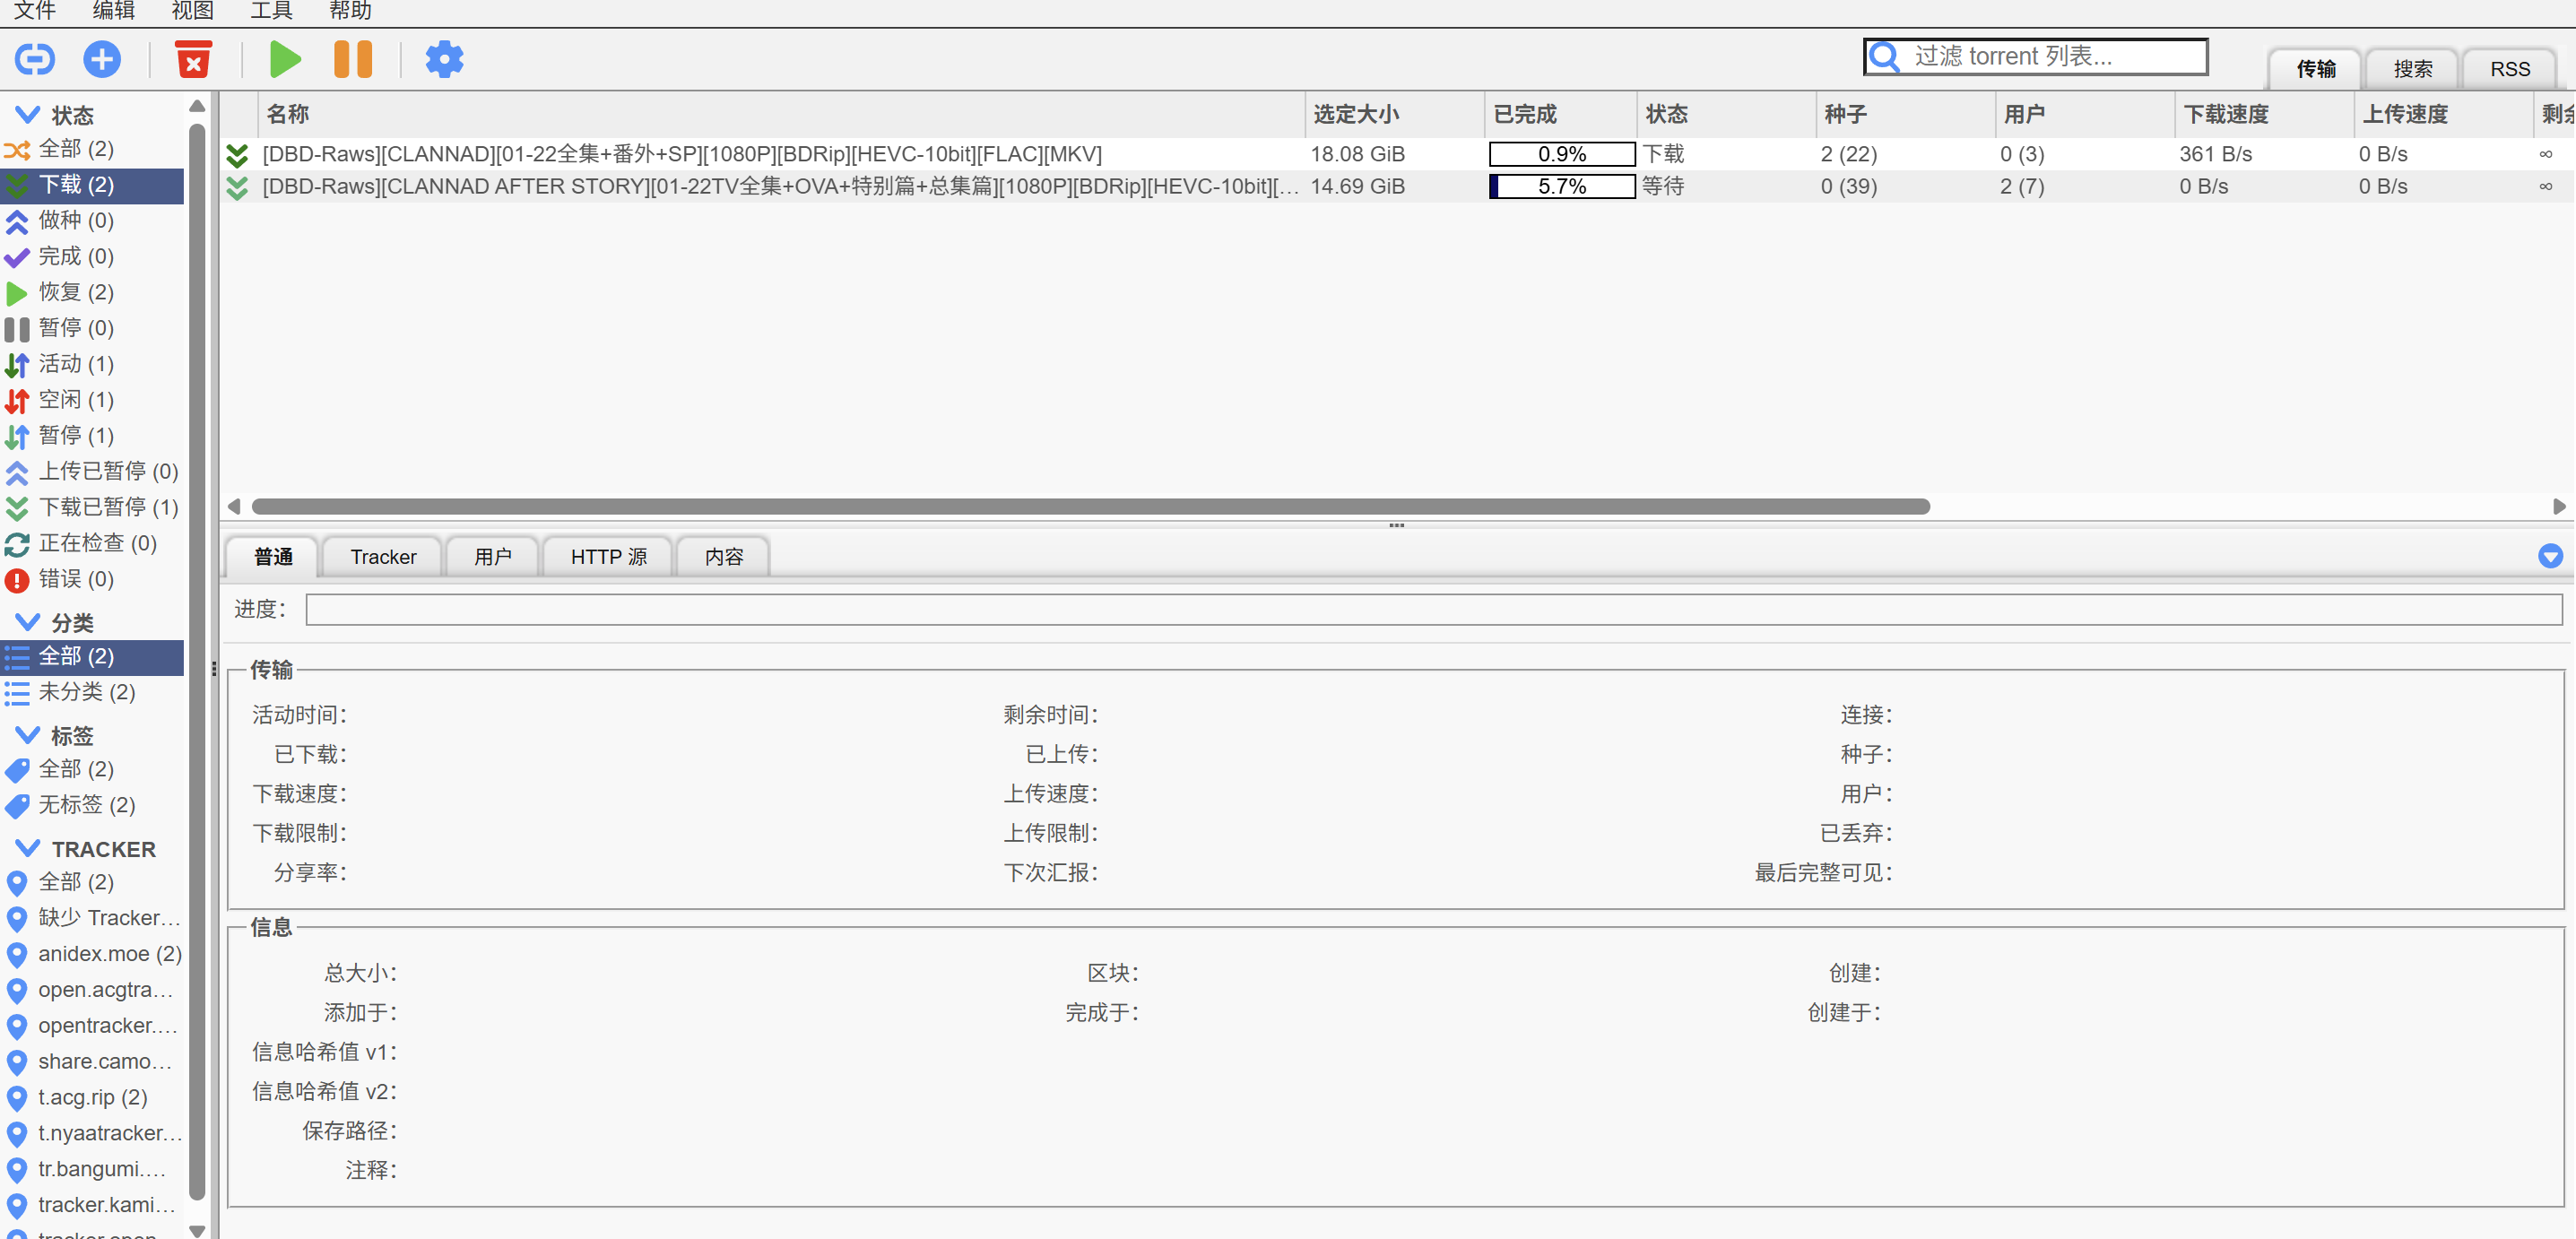The height and width of the screenshot is (1239, 2576).
Task: Open the 文件 menu
Action: pyautogui.click(x=35, y=11)
